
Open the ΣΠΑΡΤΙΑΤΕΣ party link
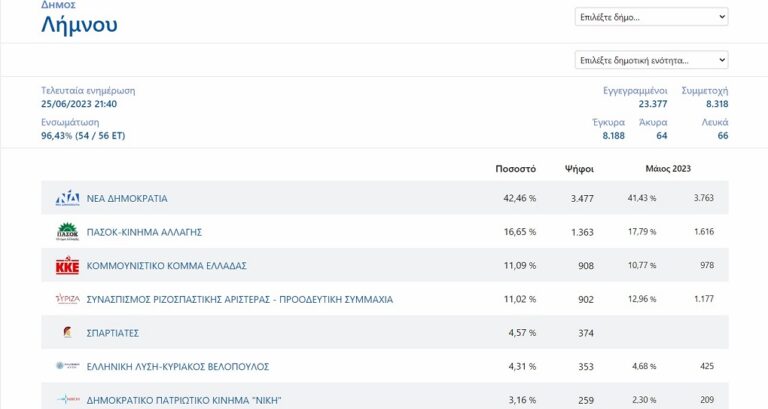[x=113, y=333]
